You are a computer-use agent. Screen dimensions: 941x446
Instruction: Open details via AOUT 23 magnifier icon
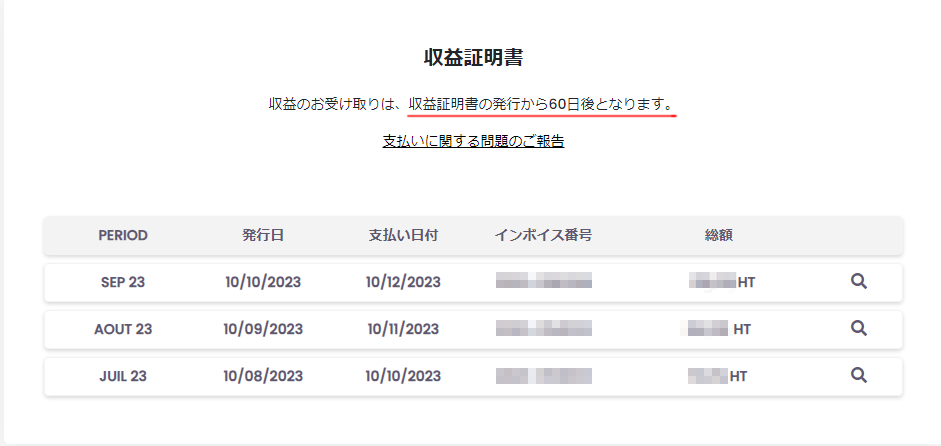click(858, 328)
